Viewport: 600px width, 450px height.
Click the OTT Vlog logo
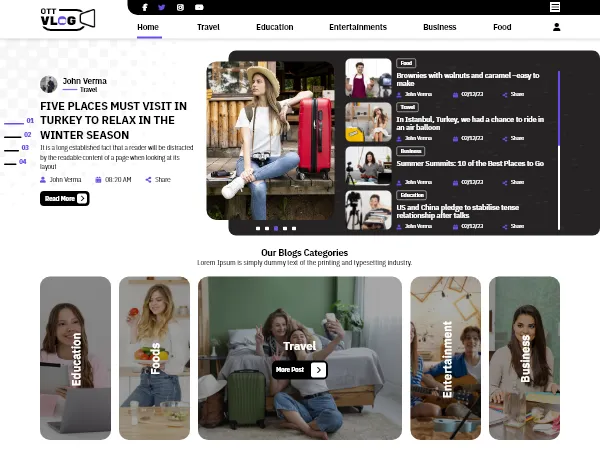pos(68,19)
